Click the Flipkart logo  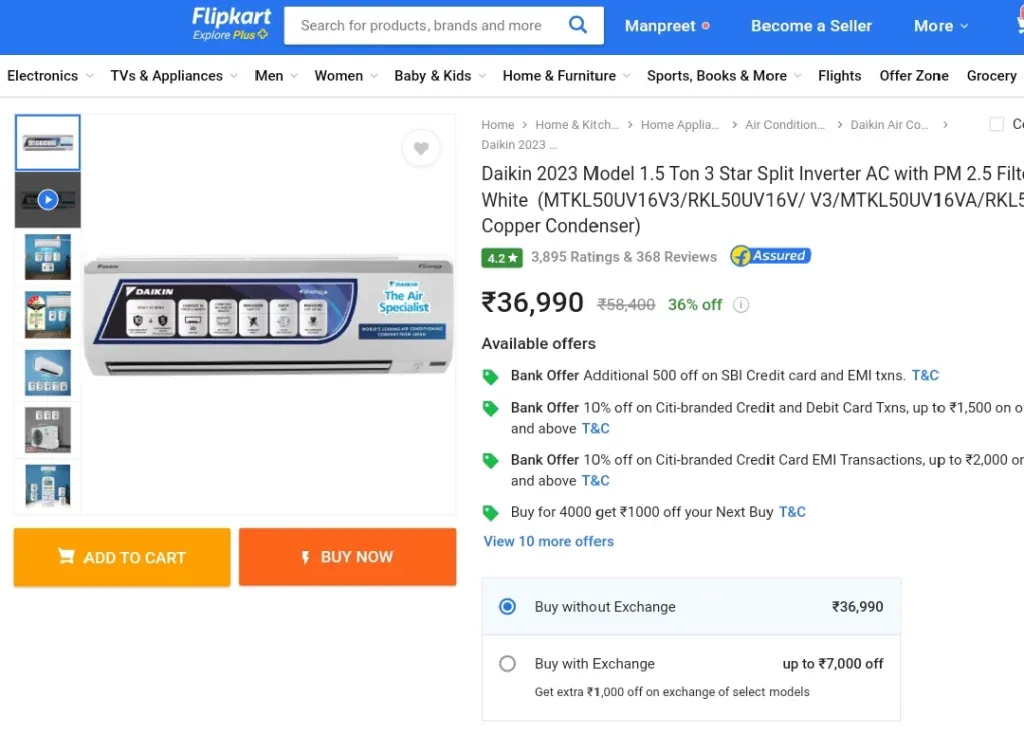231,24
